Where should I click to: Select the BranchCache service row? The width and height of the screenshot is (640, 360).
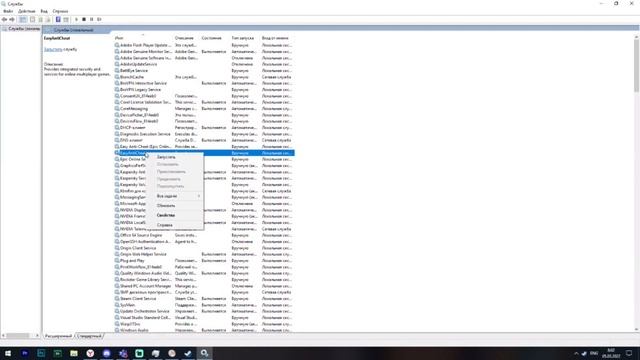[204, 77]
